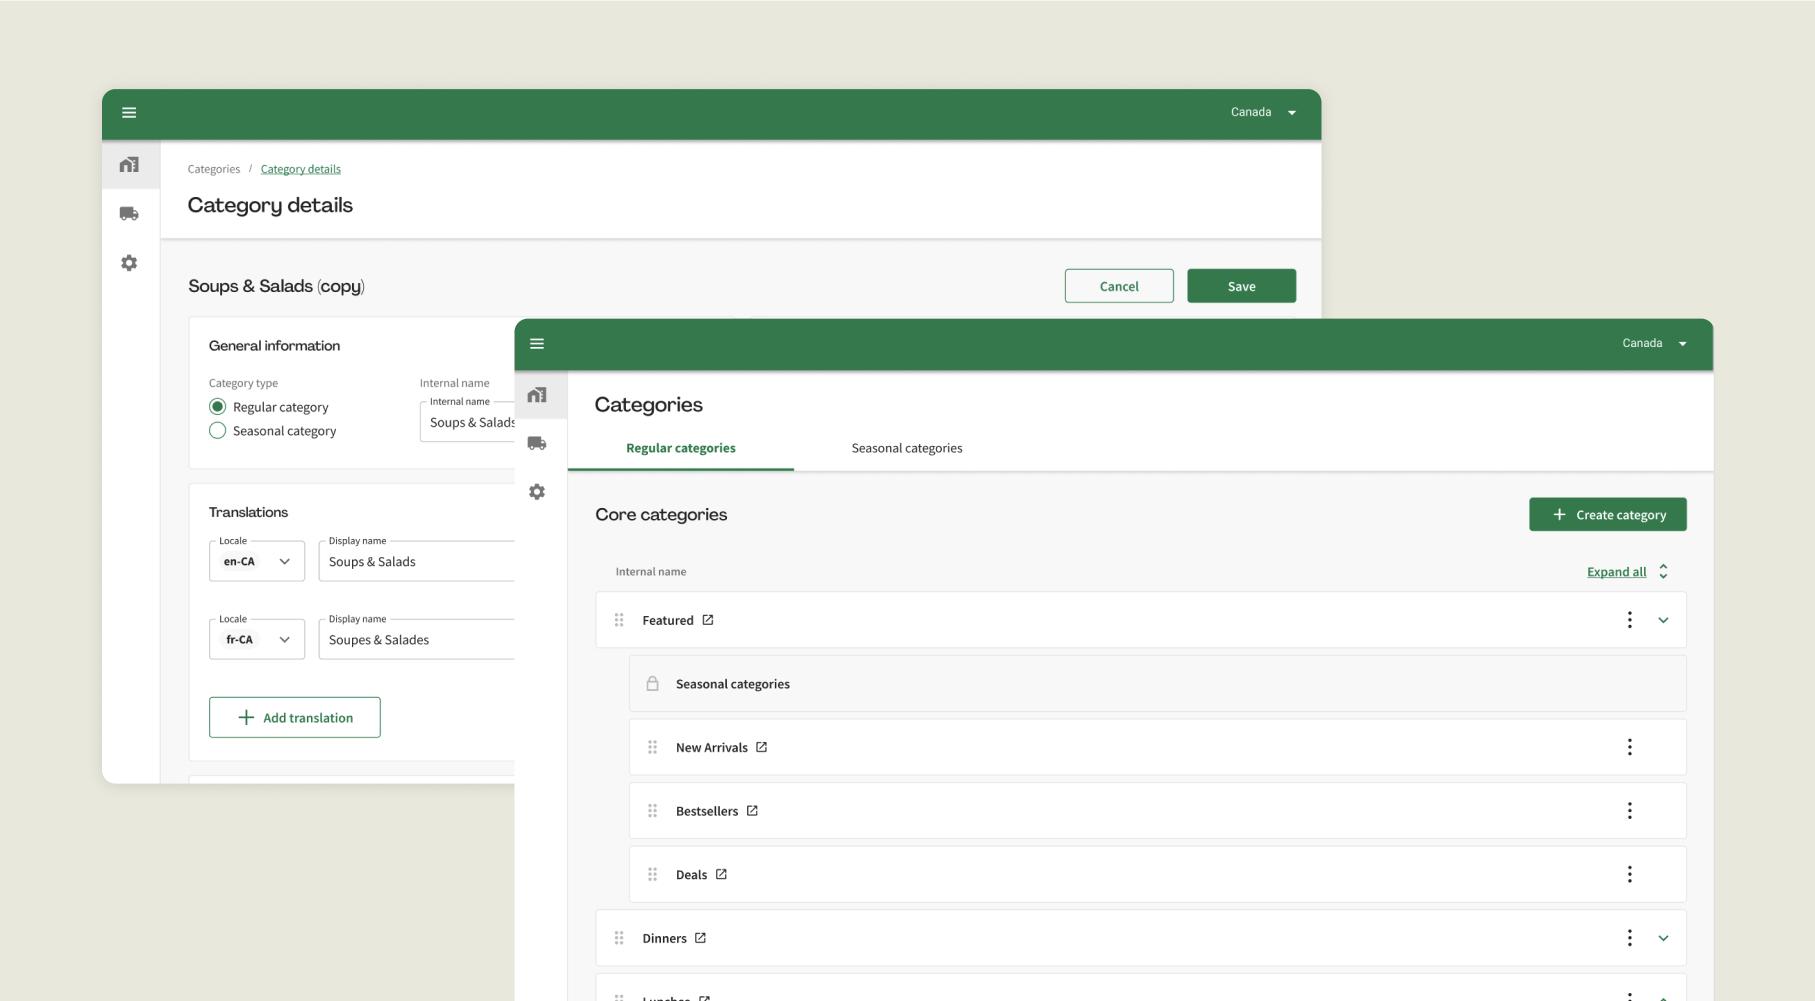The image size is (1815, 1001).
Task: Click the hamburger menu in the green header
Action: pyautogui.click(x=537, y=343)
